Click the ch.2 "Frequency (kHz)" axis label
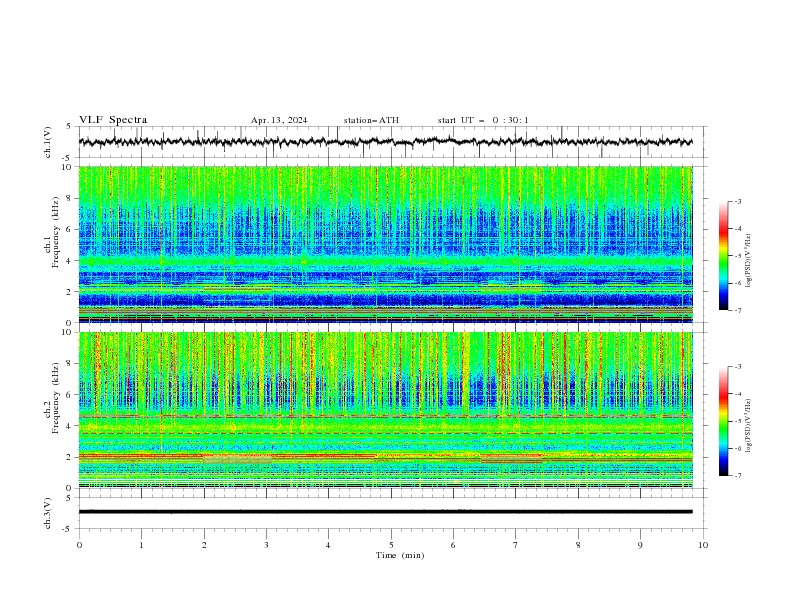This screenshot has height=612, width=792. coord(55,397)
